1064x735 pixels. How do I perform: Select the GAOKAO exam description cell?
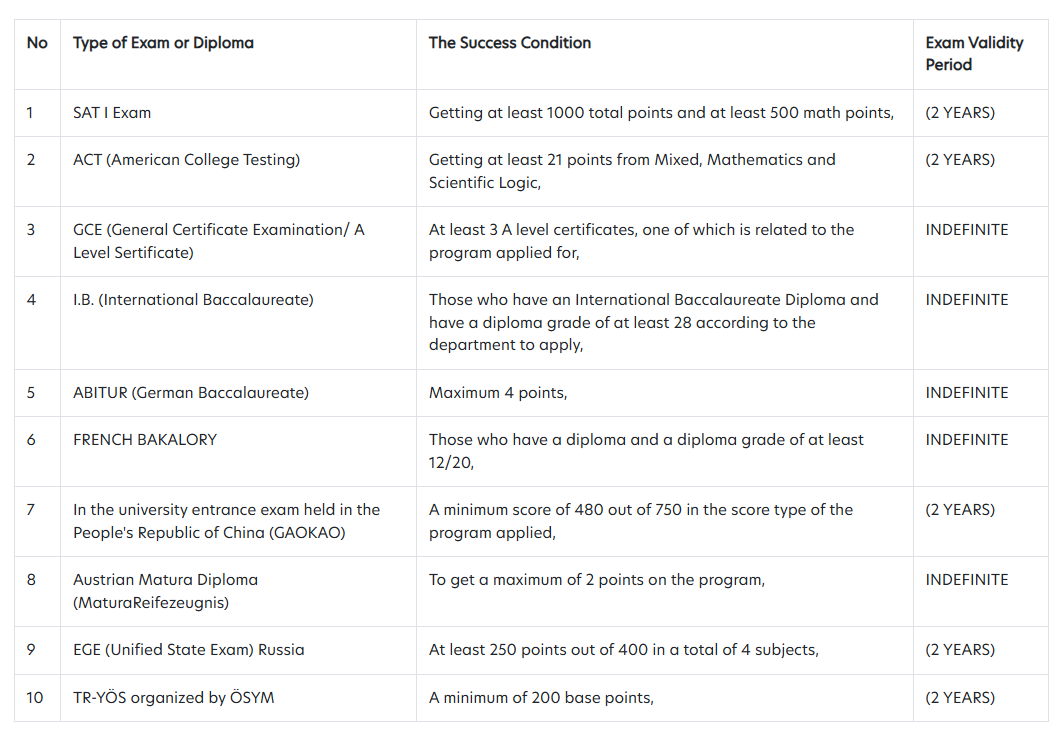pyautogui.click(x=227, y=521)
